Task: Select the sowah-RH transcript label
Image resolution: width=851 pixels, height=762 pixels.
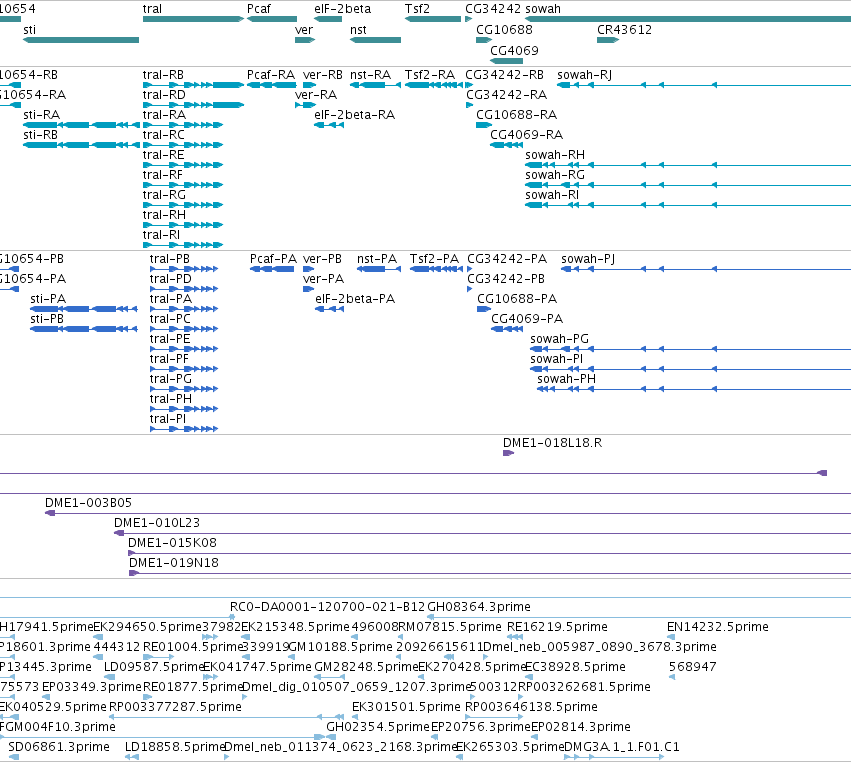Action: point(555,155)
